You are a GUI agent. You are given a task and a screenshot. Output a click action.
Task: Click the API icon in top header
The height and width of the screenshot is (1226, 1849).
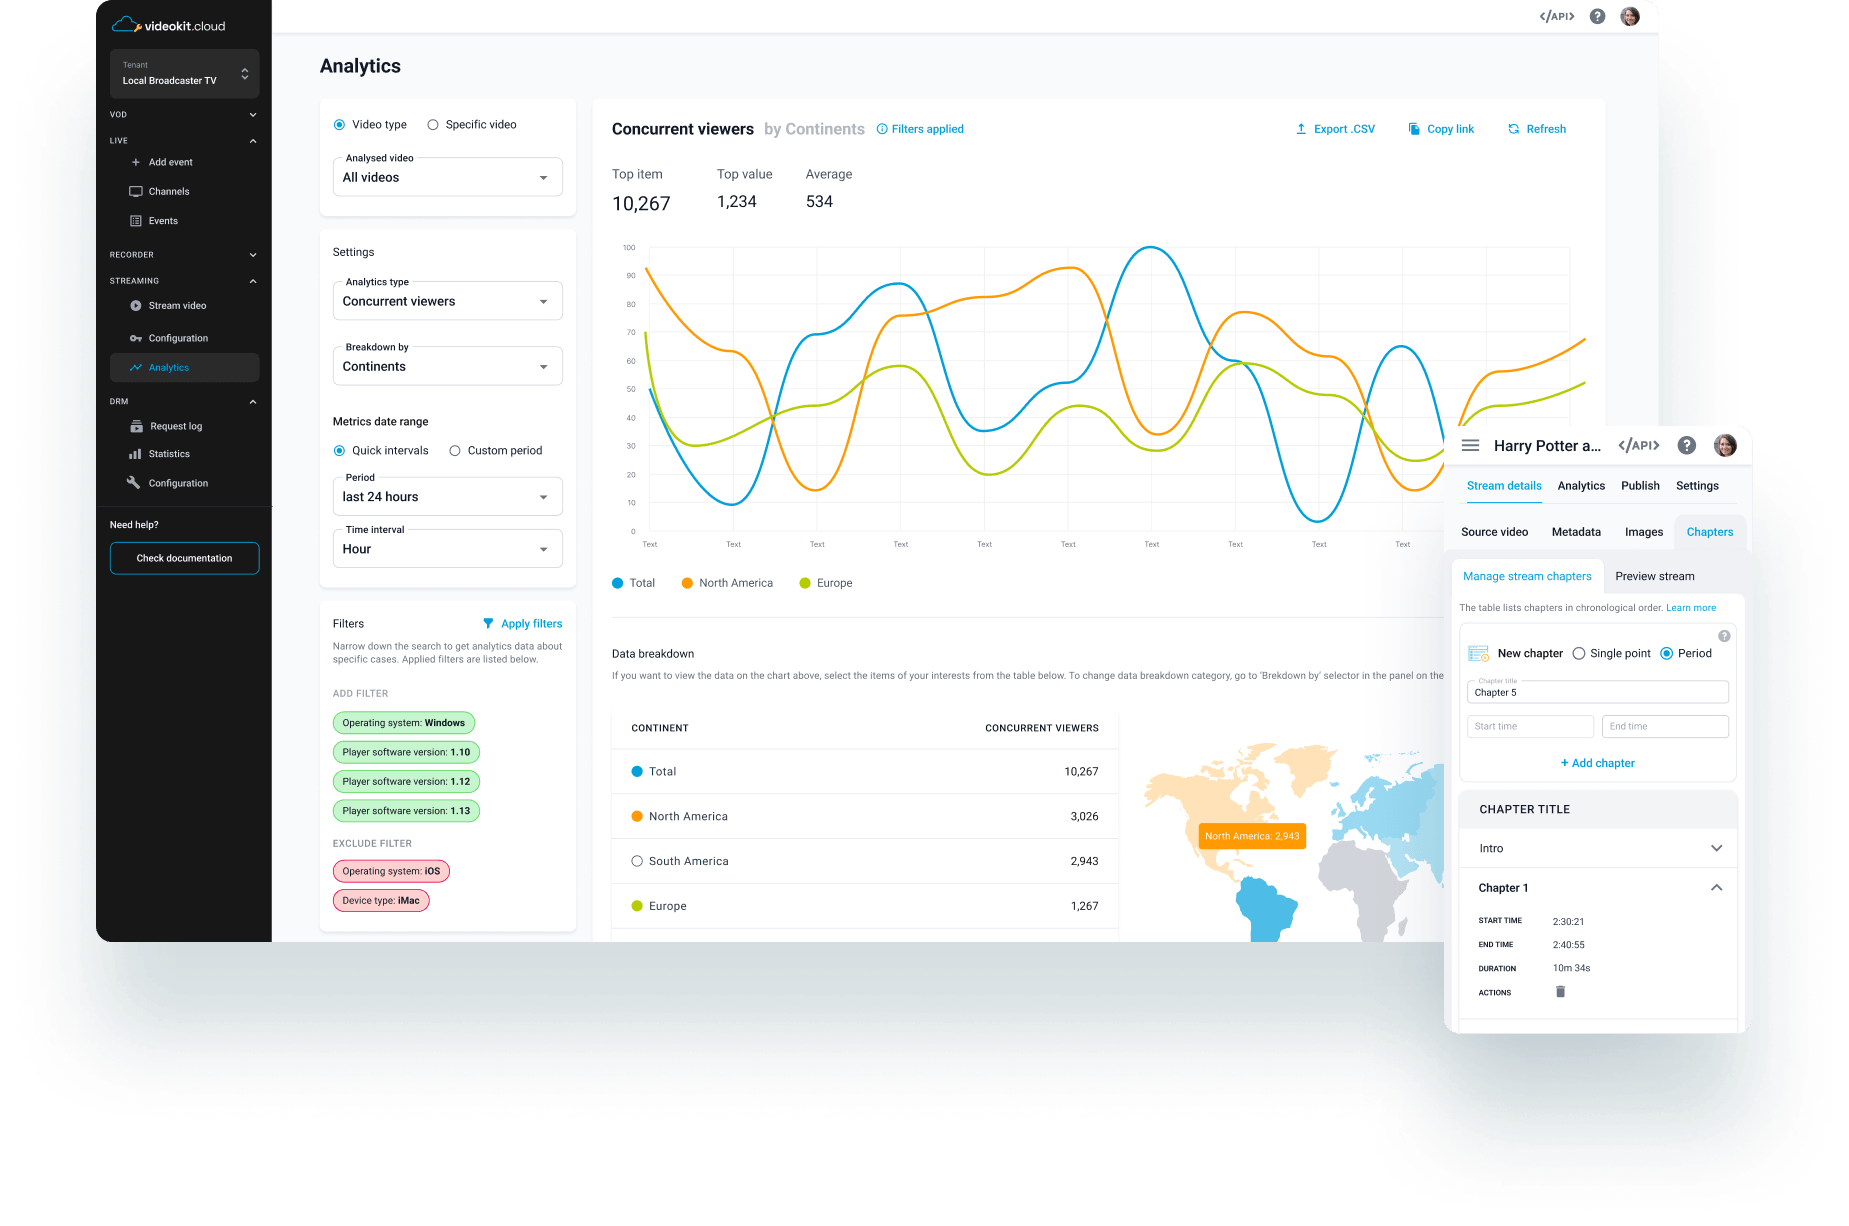[1556, 16]
